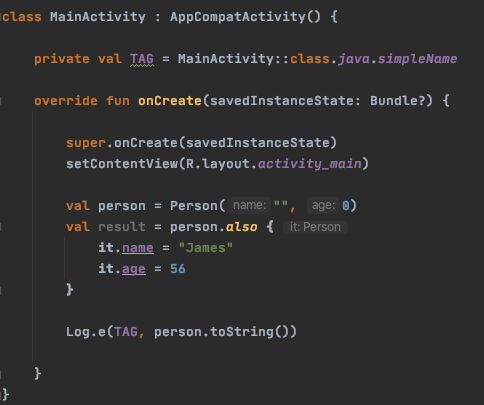Click onCreate in the super.onCreate call
The width and height of the screenshot is (484, 405).
[x=146, y=143]
